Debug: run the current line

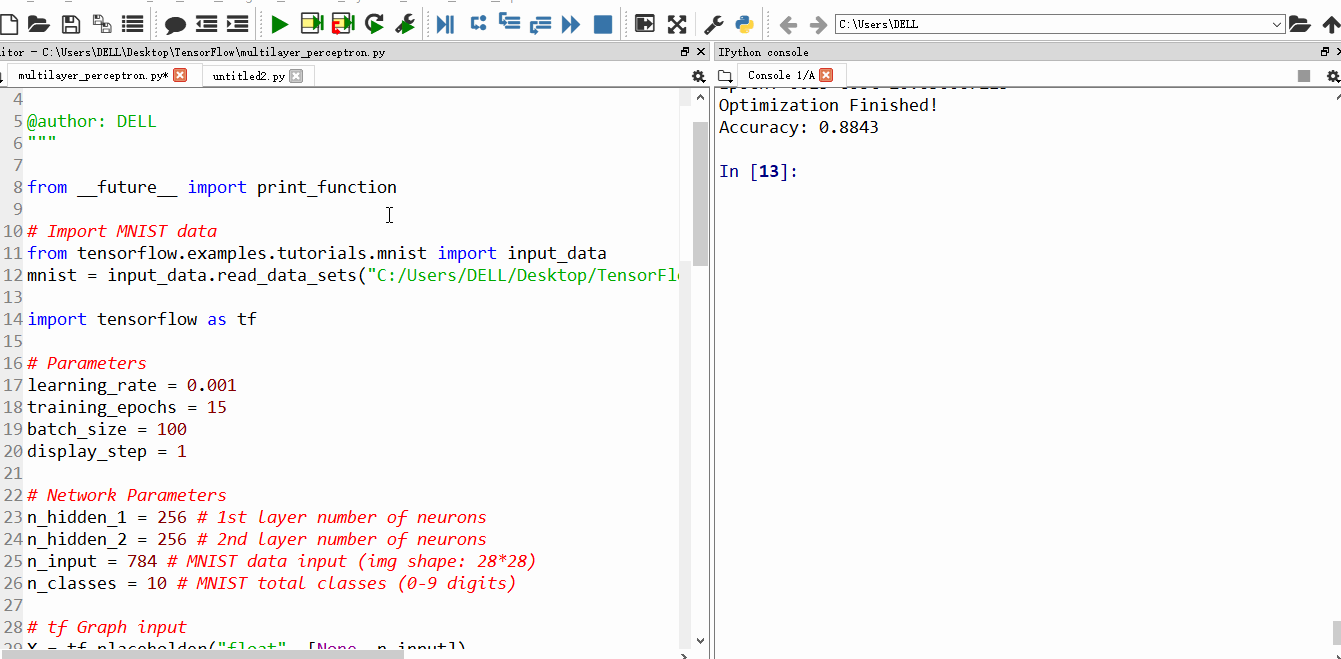(478, 24)
